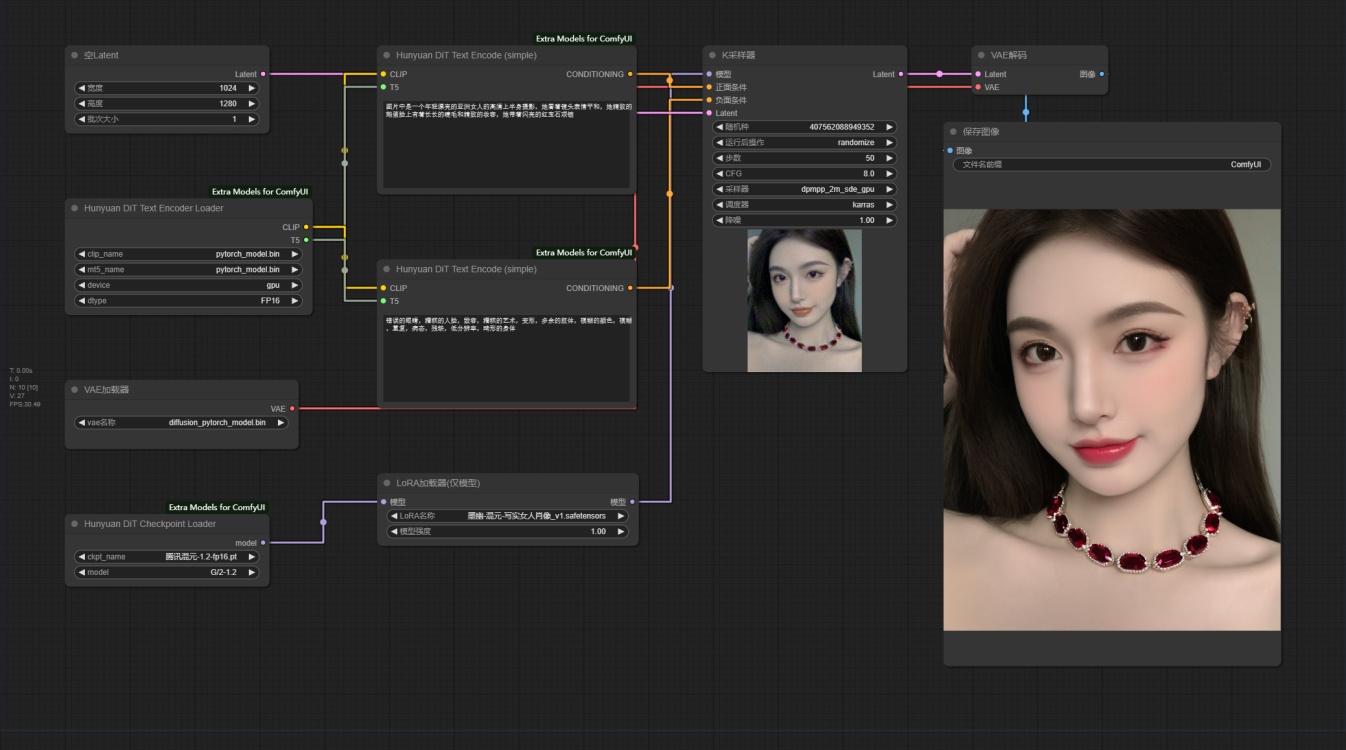Open the 运行后操作 randomize dropdown
The height and width of the screenshot is (750, 1346).
tap(804, 143)
